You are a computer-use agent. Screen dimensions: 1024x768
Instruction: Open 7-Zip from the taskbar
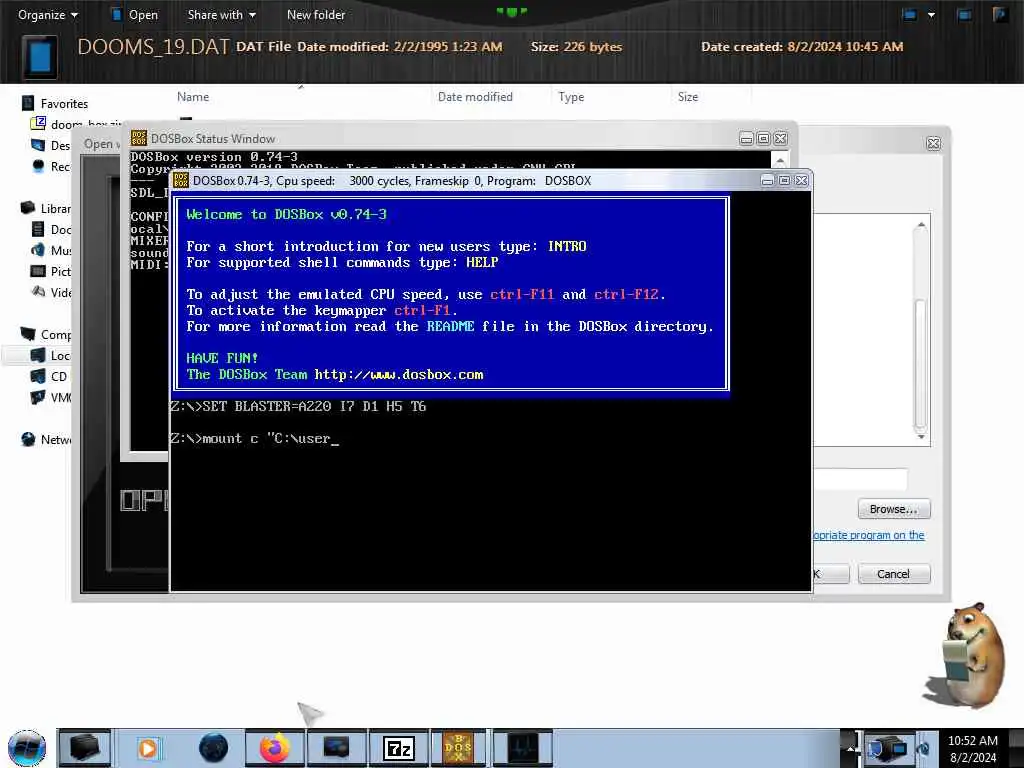pos(398,748)
